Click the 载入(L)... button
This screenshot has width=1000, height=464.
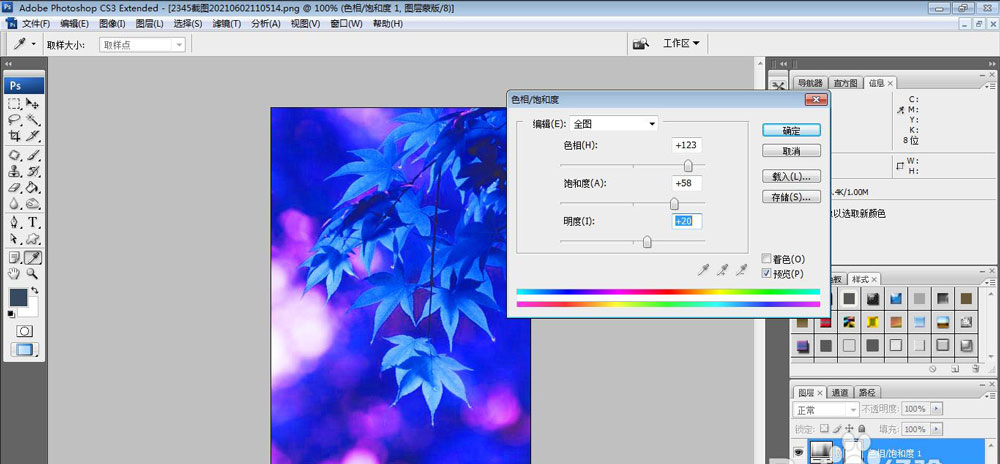click(791, 176)
